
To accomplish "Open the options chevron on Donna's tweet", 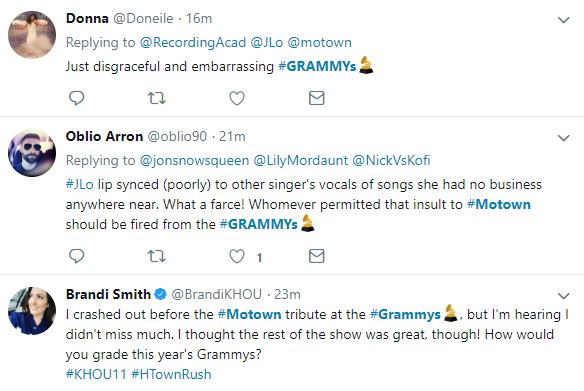I will (564, 20).
